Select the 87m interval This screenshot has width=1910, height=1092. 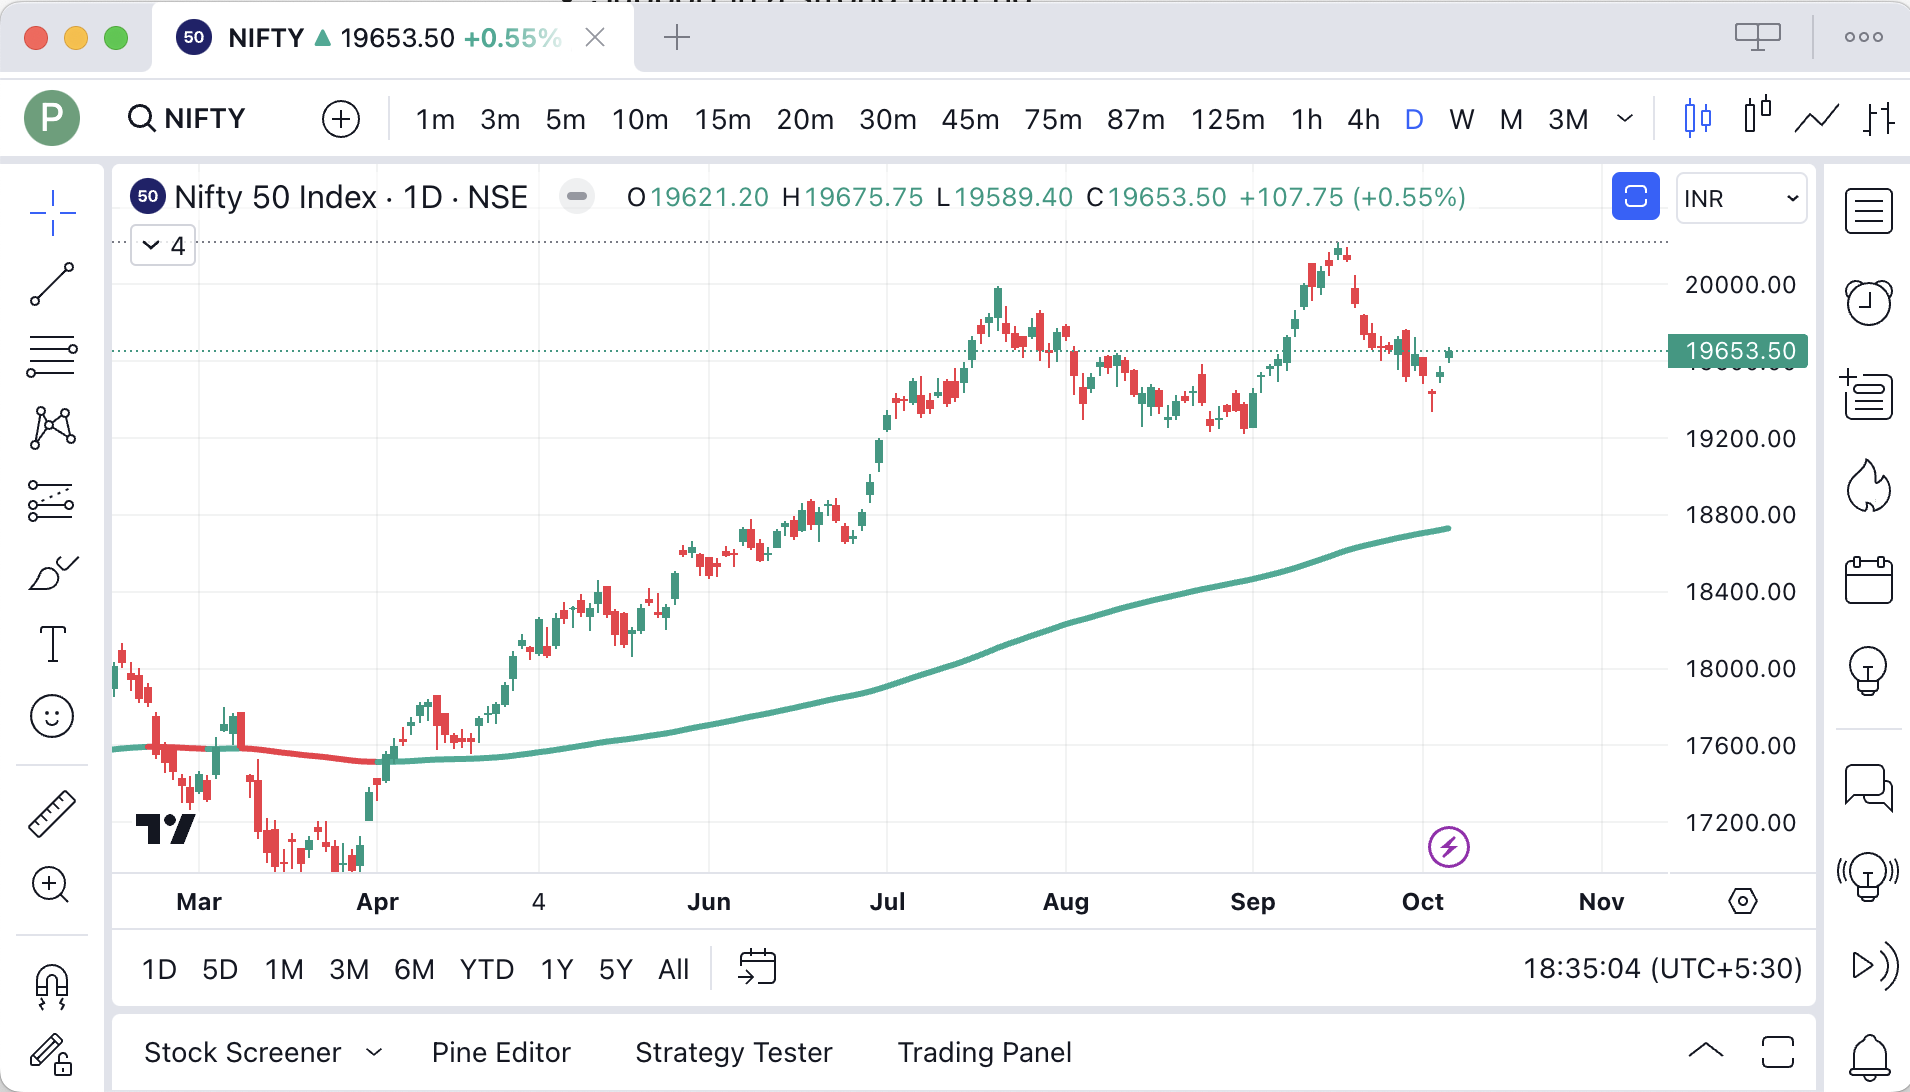point(1136,119)
